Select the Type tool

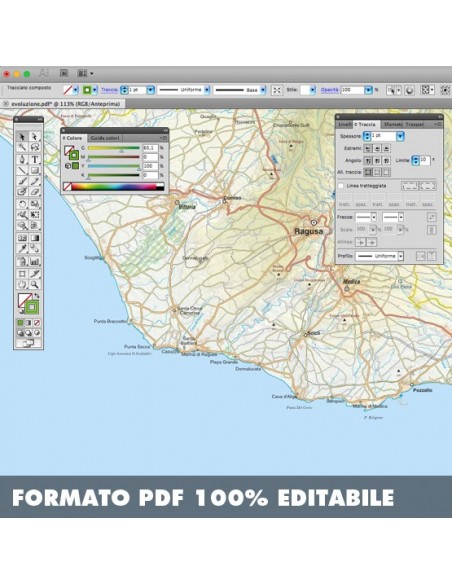(35, 160)
